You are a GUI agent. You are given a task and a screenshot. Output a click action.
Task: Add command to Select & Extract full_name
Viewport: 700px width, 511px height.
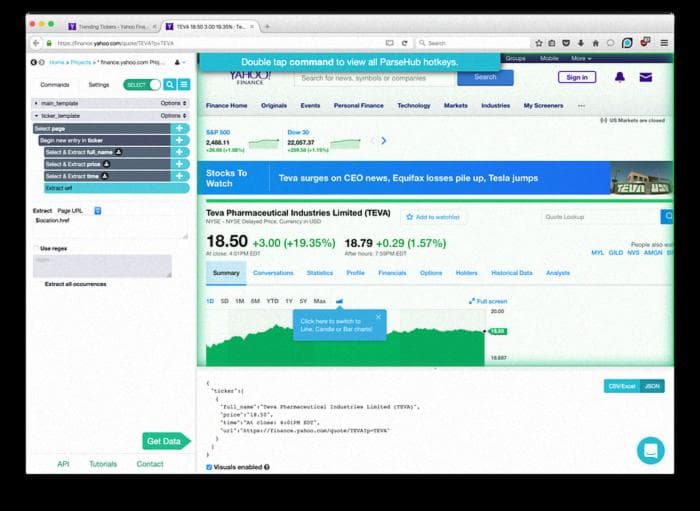click(179, 152)
